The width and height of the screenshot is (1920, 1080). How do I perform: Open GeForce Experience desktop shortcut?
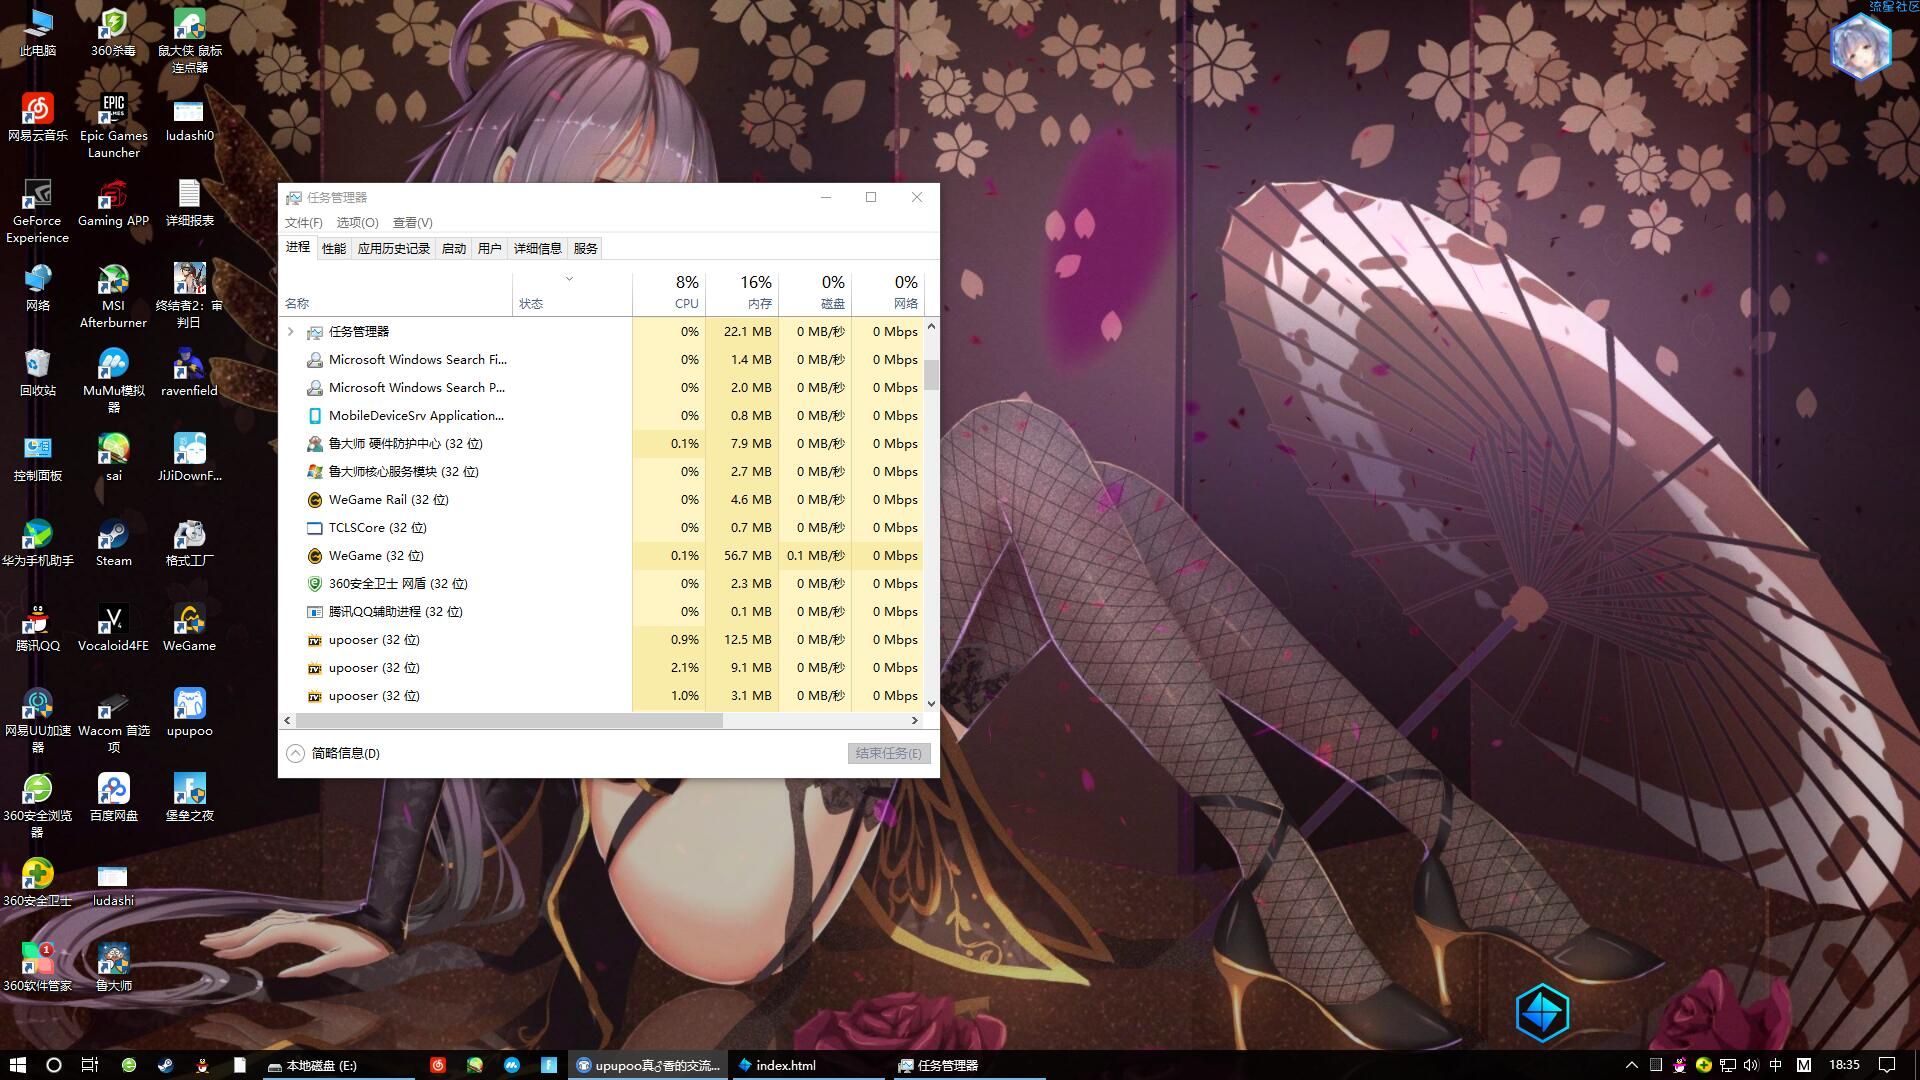tap(37, 210)
